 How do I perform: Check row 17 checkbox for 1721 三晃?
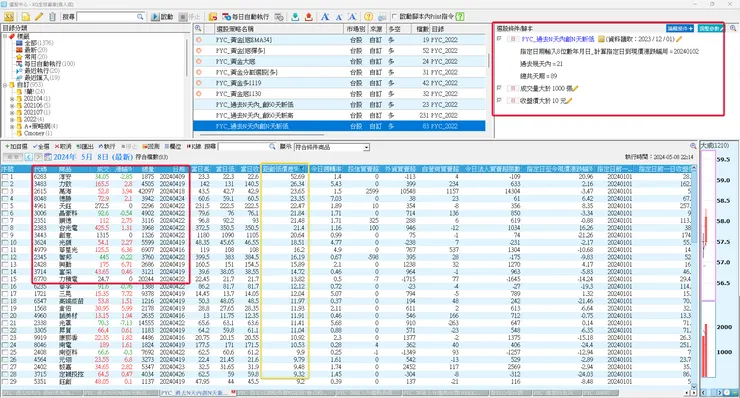4,294
